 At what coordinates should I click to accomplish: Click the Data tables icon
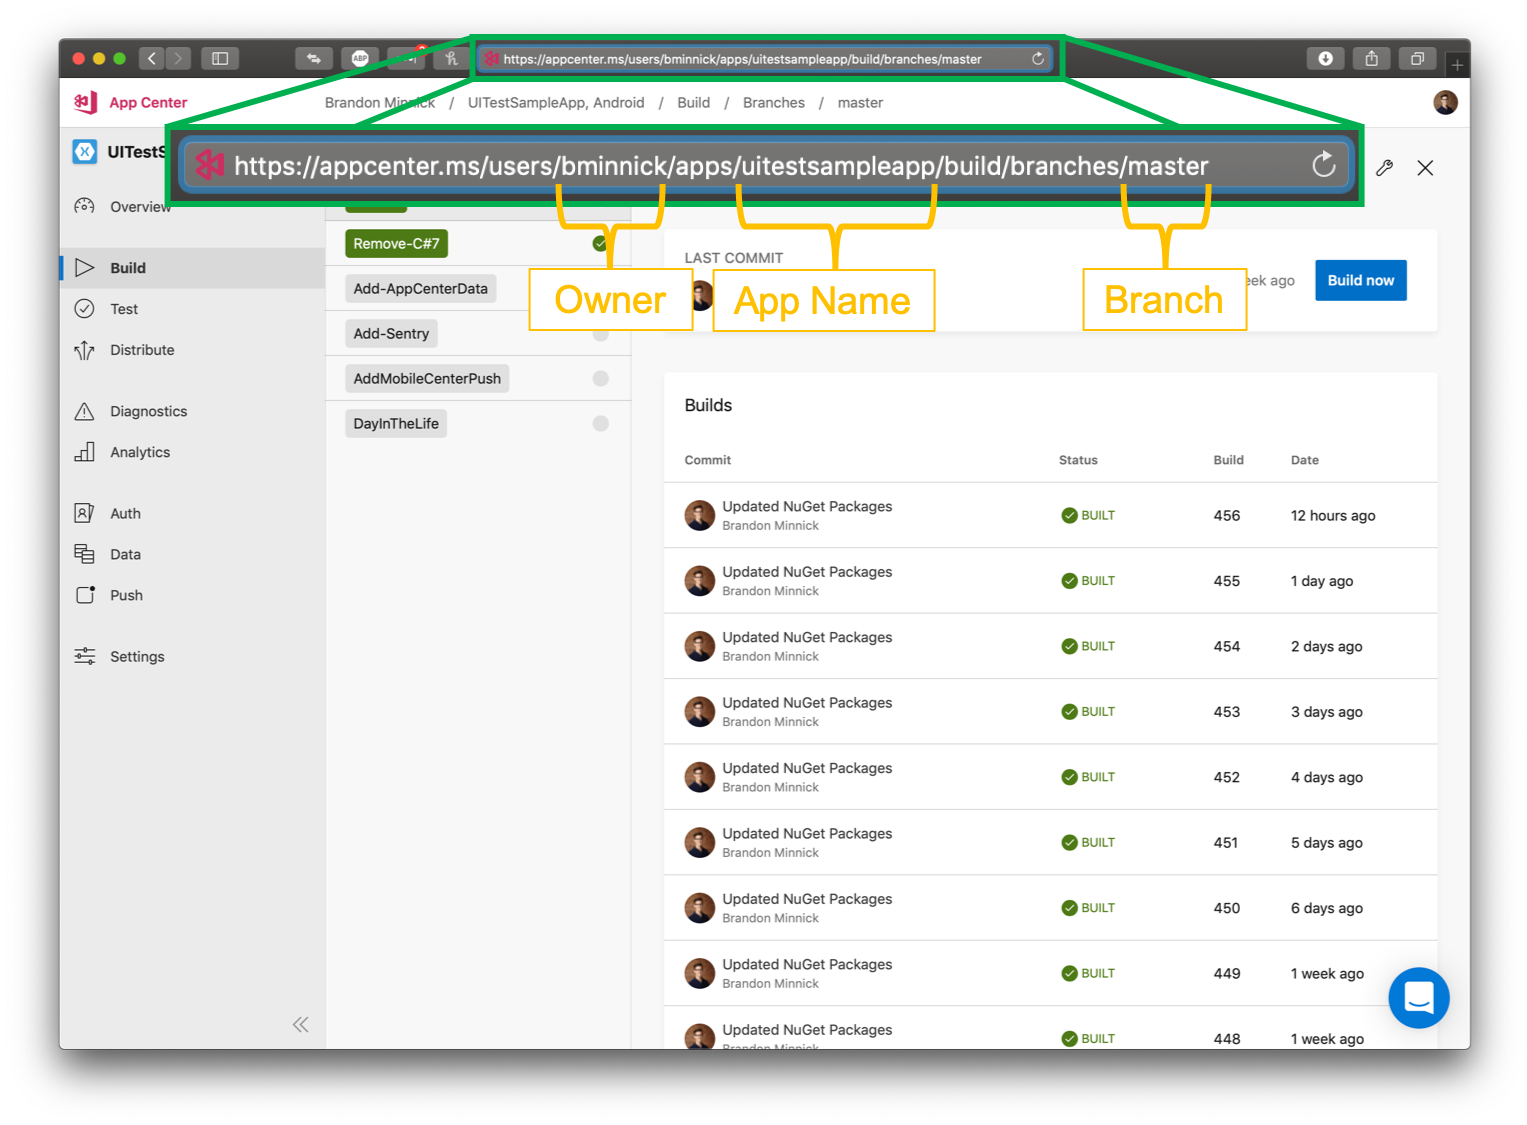click(x=85, y=554)
